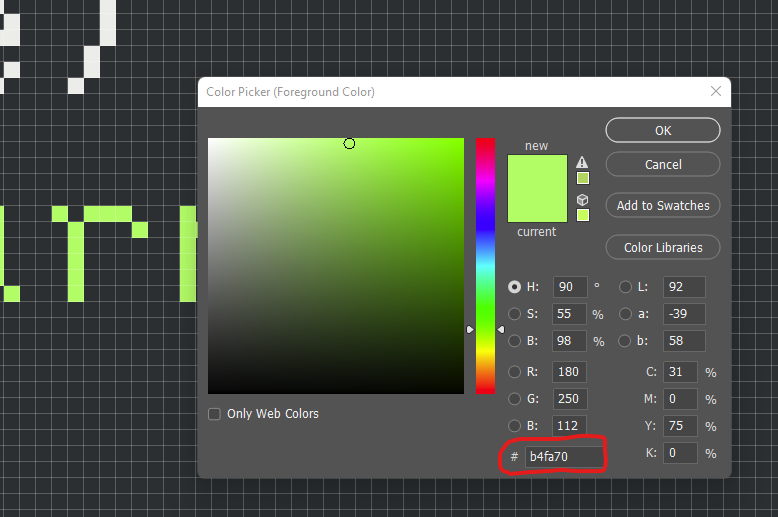Screen dimensions: 778x517
Task: Select the S saturation radio button
Action: [x=515, y=314]
